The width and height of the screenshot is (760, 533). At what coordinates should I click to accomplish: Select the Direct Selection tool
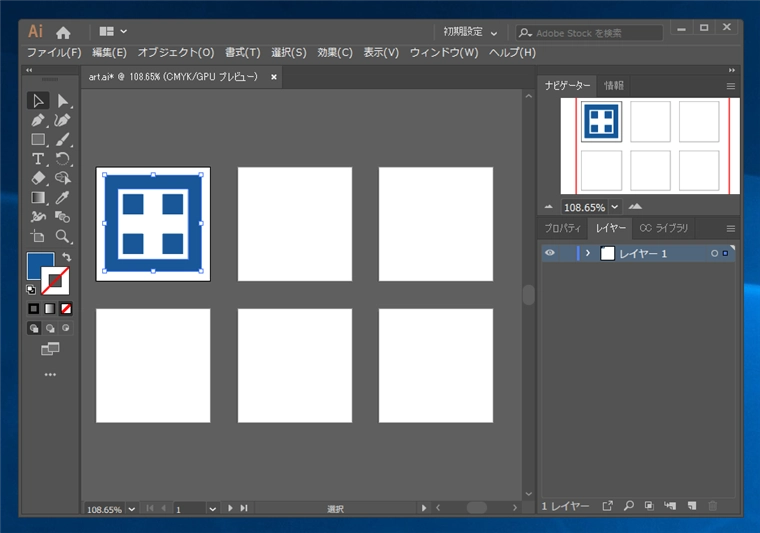click(63, 101)
